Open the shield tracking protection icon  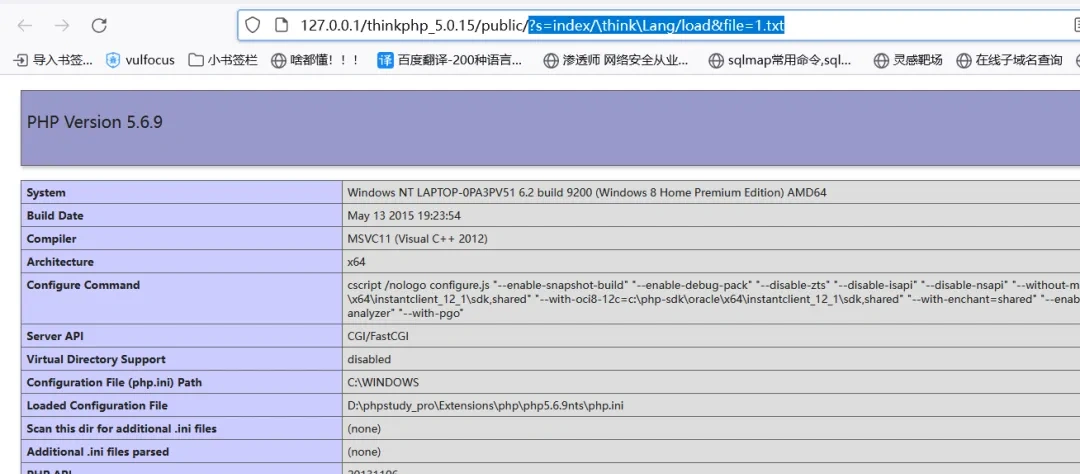(x=253, y=26)
